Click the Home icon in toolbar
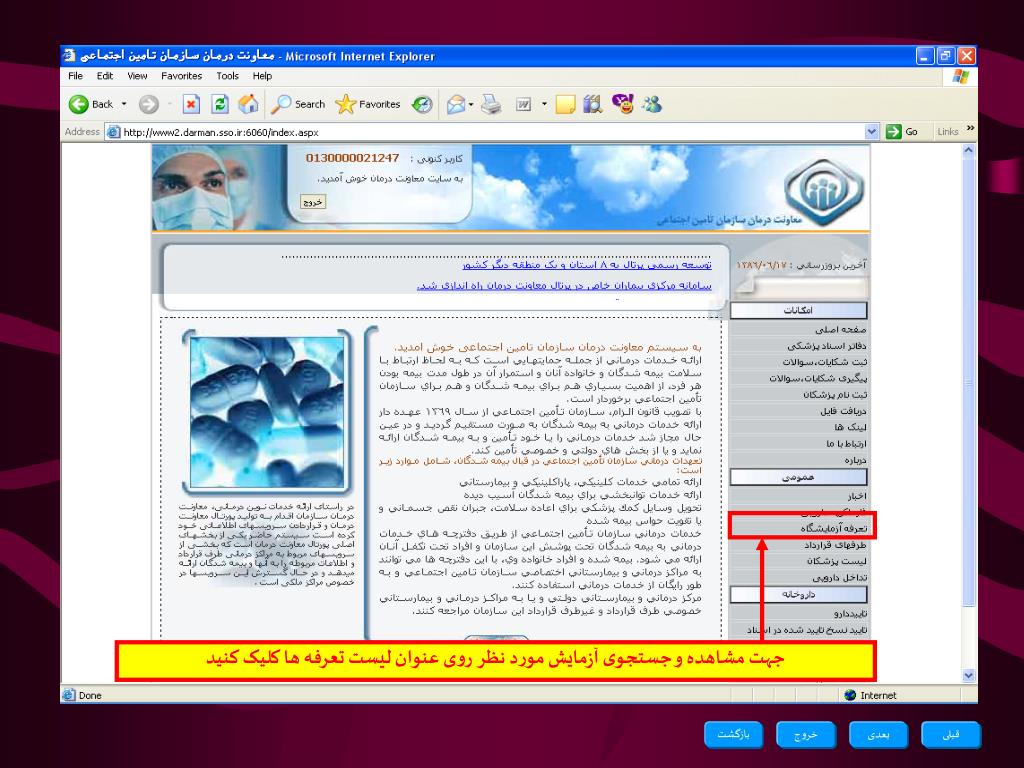The height and width of the screenshot is (768, 1024). [248, 104]
